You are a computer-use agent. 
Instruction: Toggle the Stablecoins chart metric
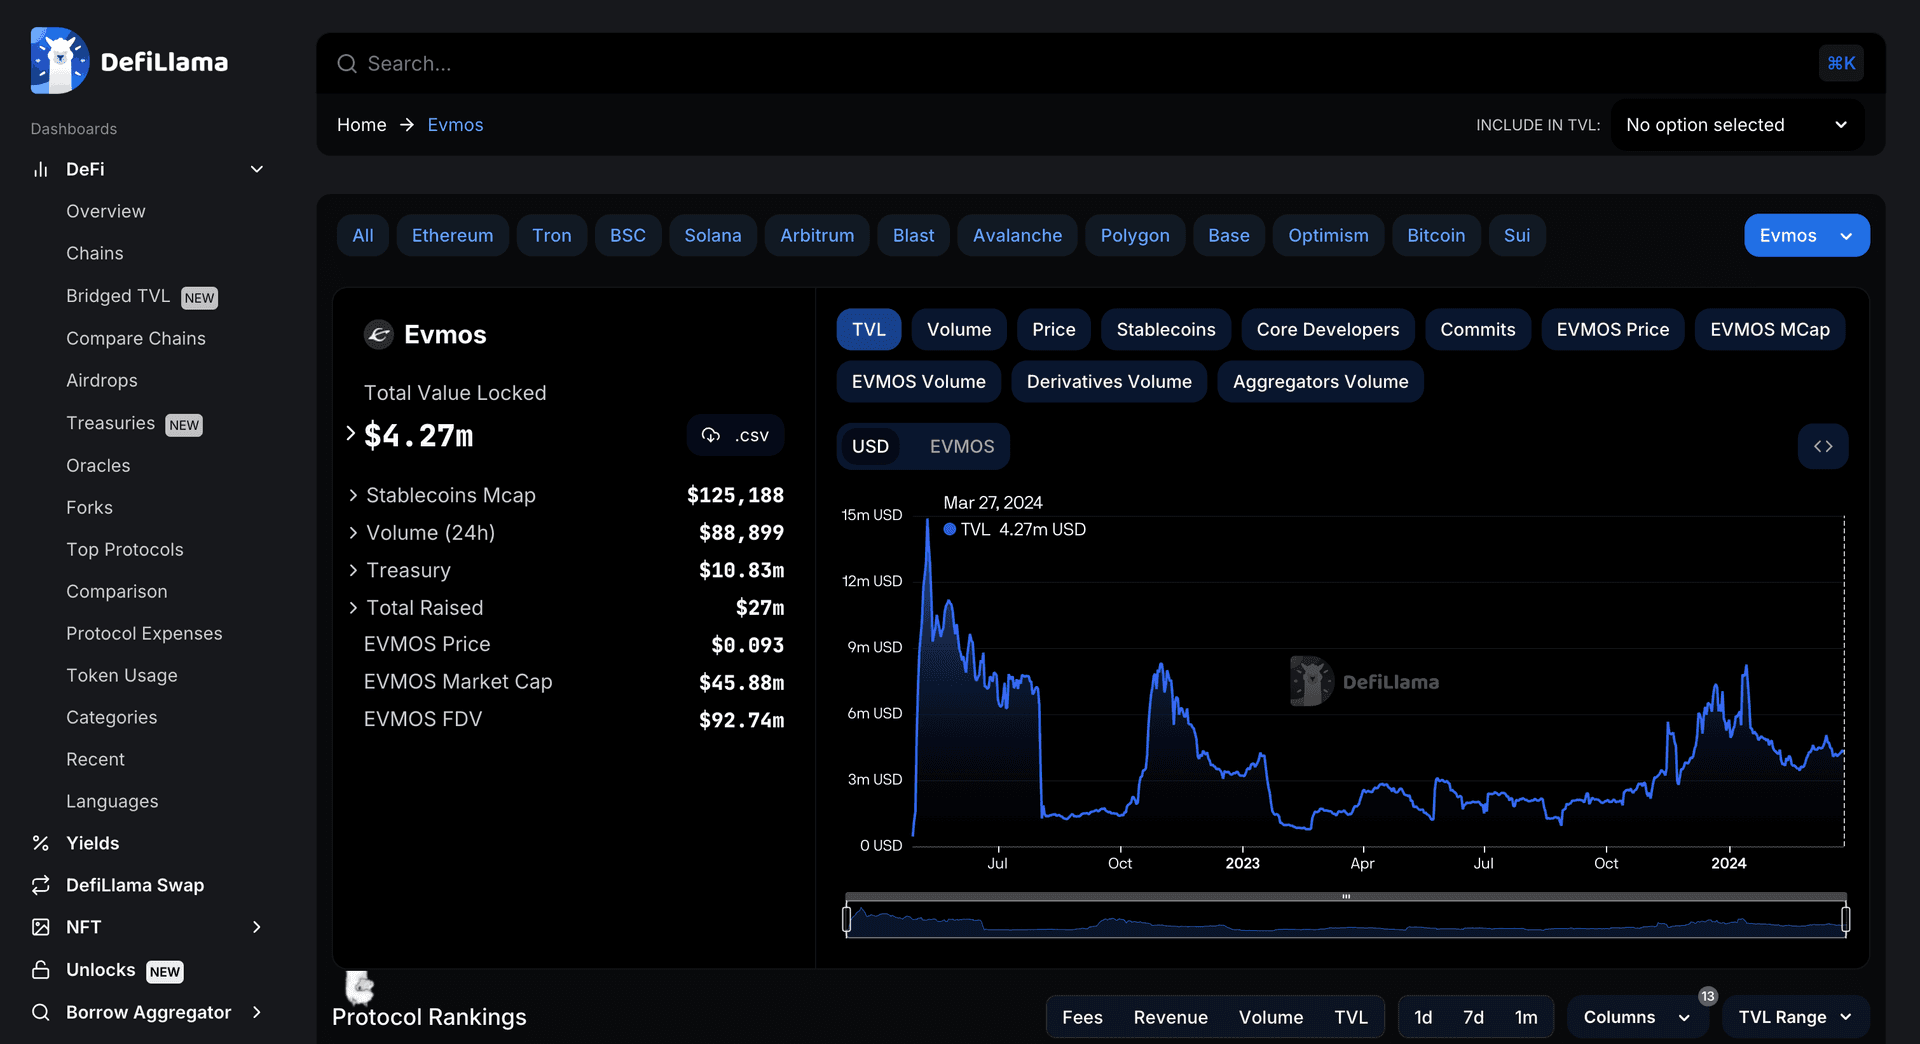click(x=1166, y=330)
